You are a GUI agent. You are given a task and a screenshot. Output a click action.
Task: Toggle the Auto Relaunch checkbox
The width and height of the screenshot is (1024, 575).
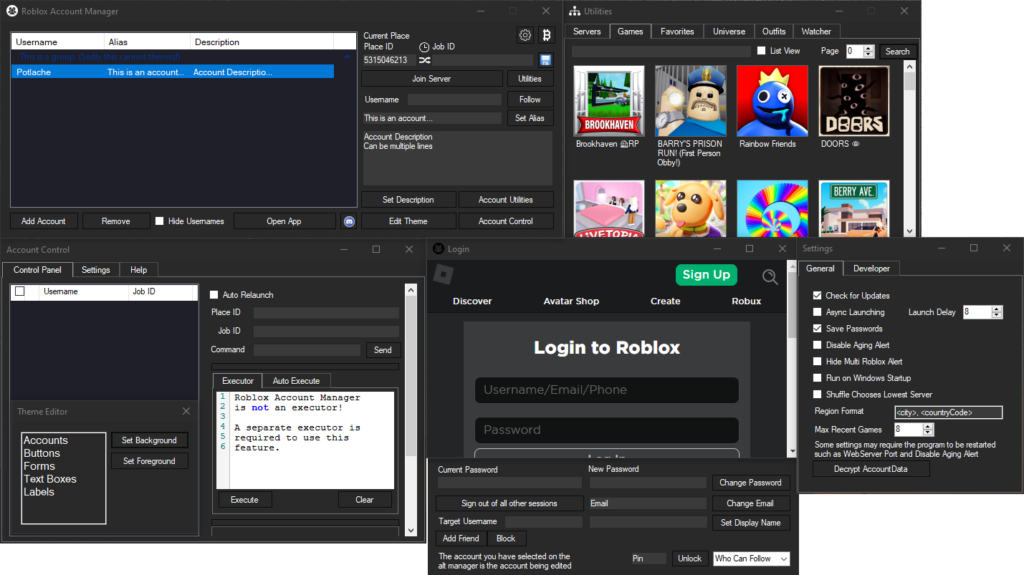point(214,295)
